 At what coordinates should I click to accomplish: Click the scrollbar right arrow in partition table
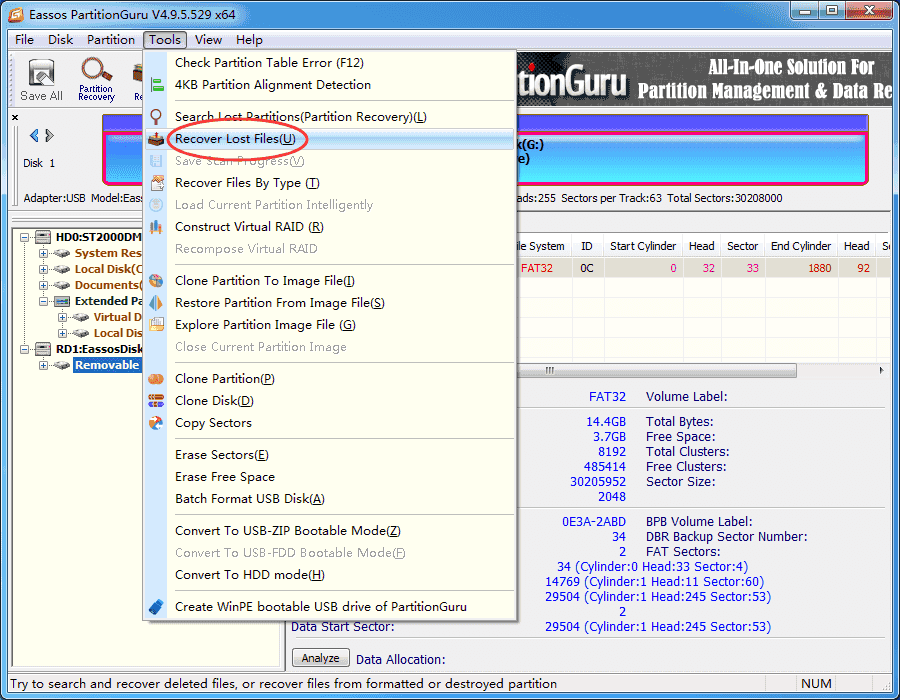[881, 371]
